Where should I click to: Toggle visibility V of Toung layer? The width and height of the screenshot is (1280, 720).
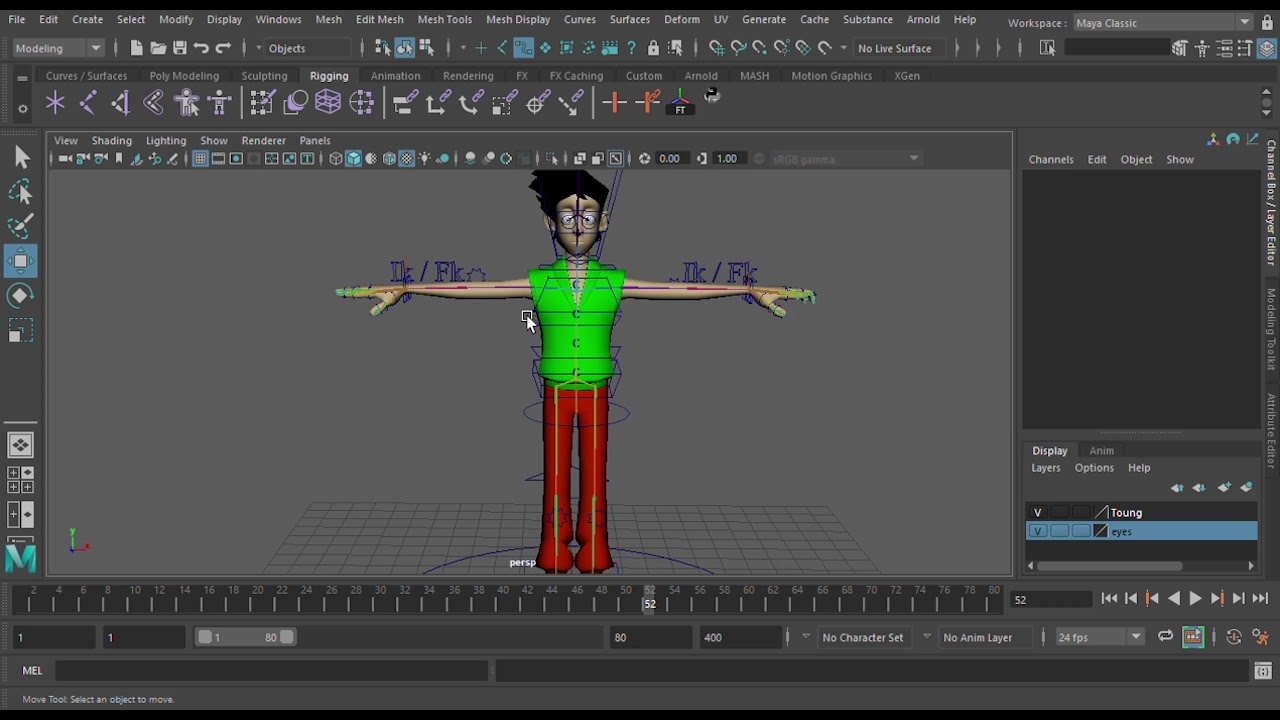[x=1038, y=513]
